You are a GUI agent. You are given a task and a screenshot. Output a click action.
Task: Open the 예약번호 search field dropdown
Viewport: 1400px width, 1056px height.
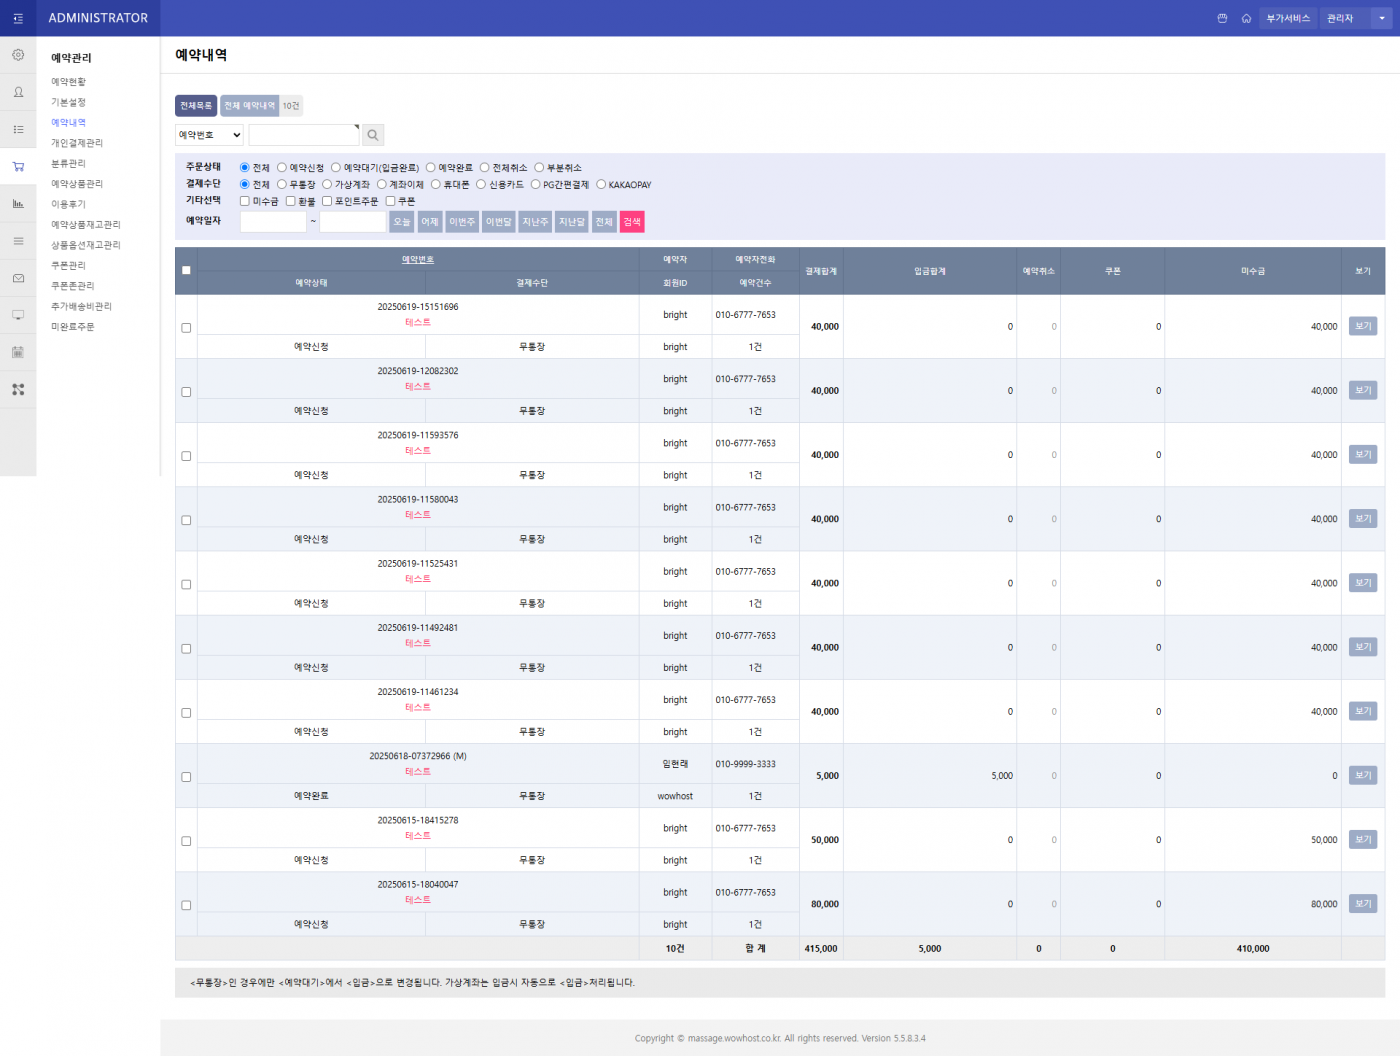[209, 135]
